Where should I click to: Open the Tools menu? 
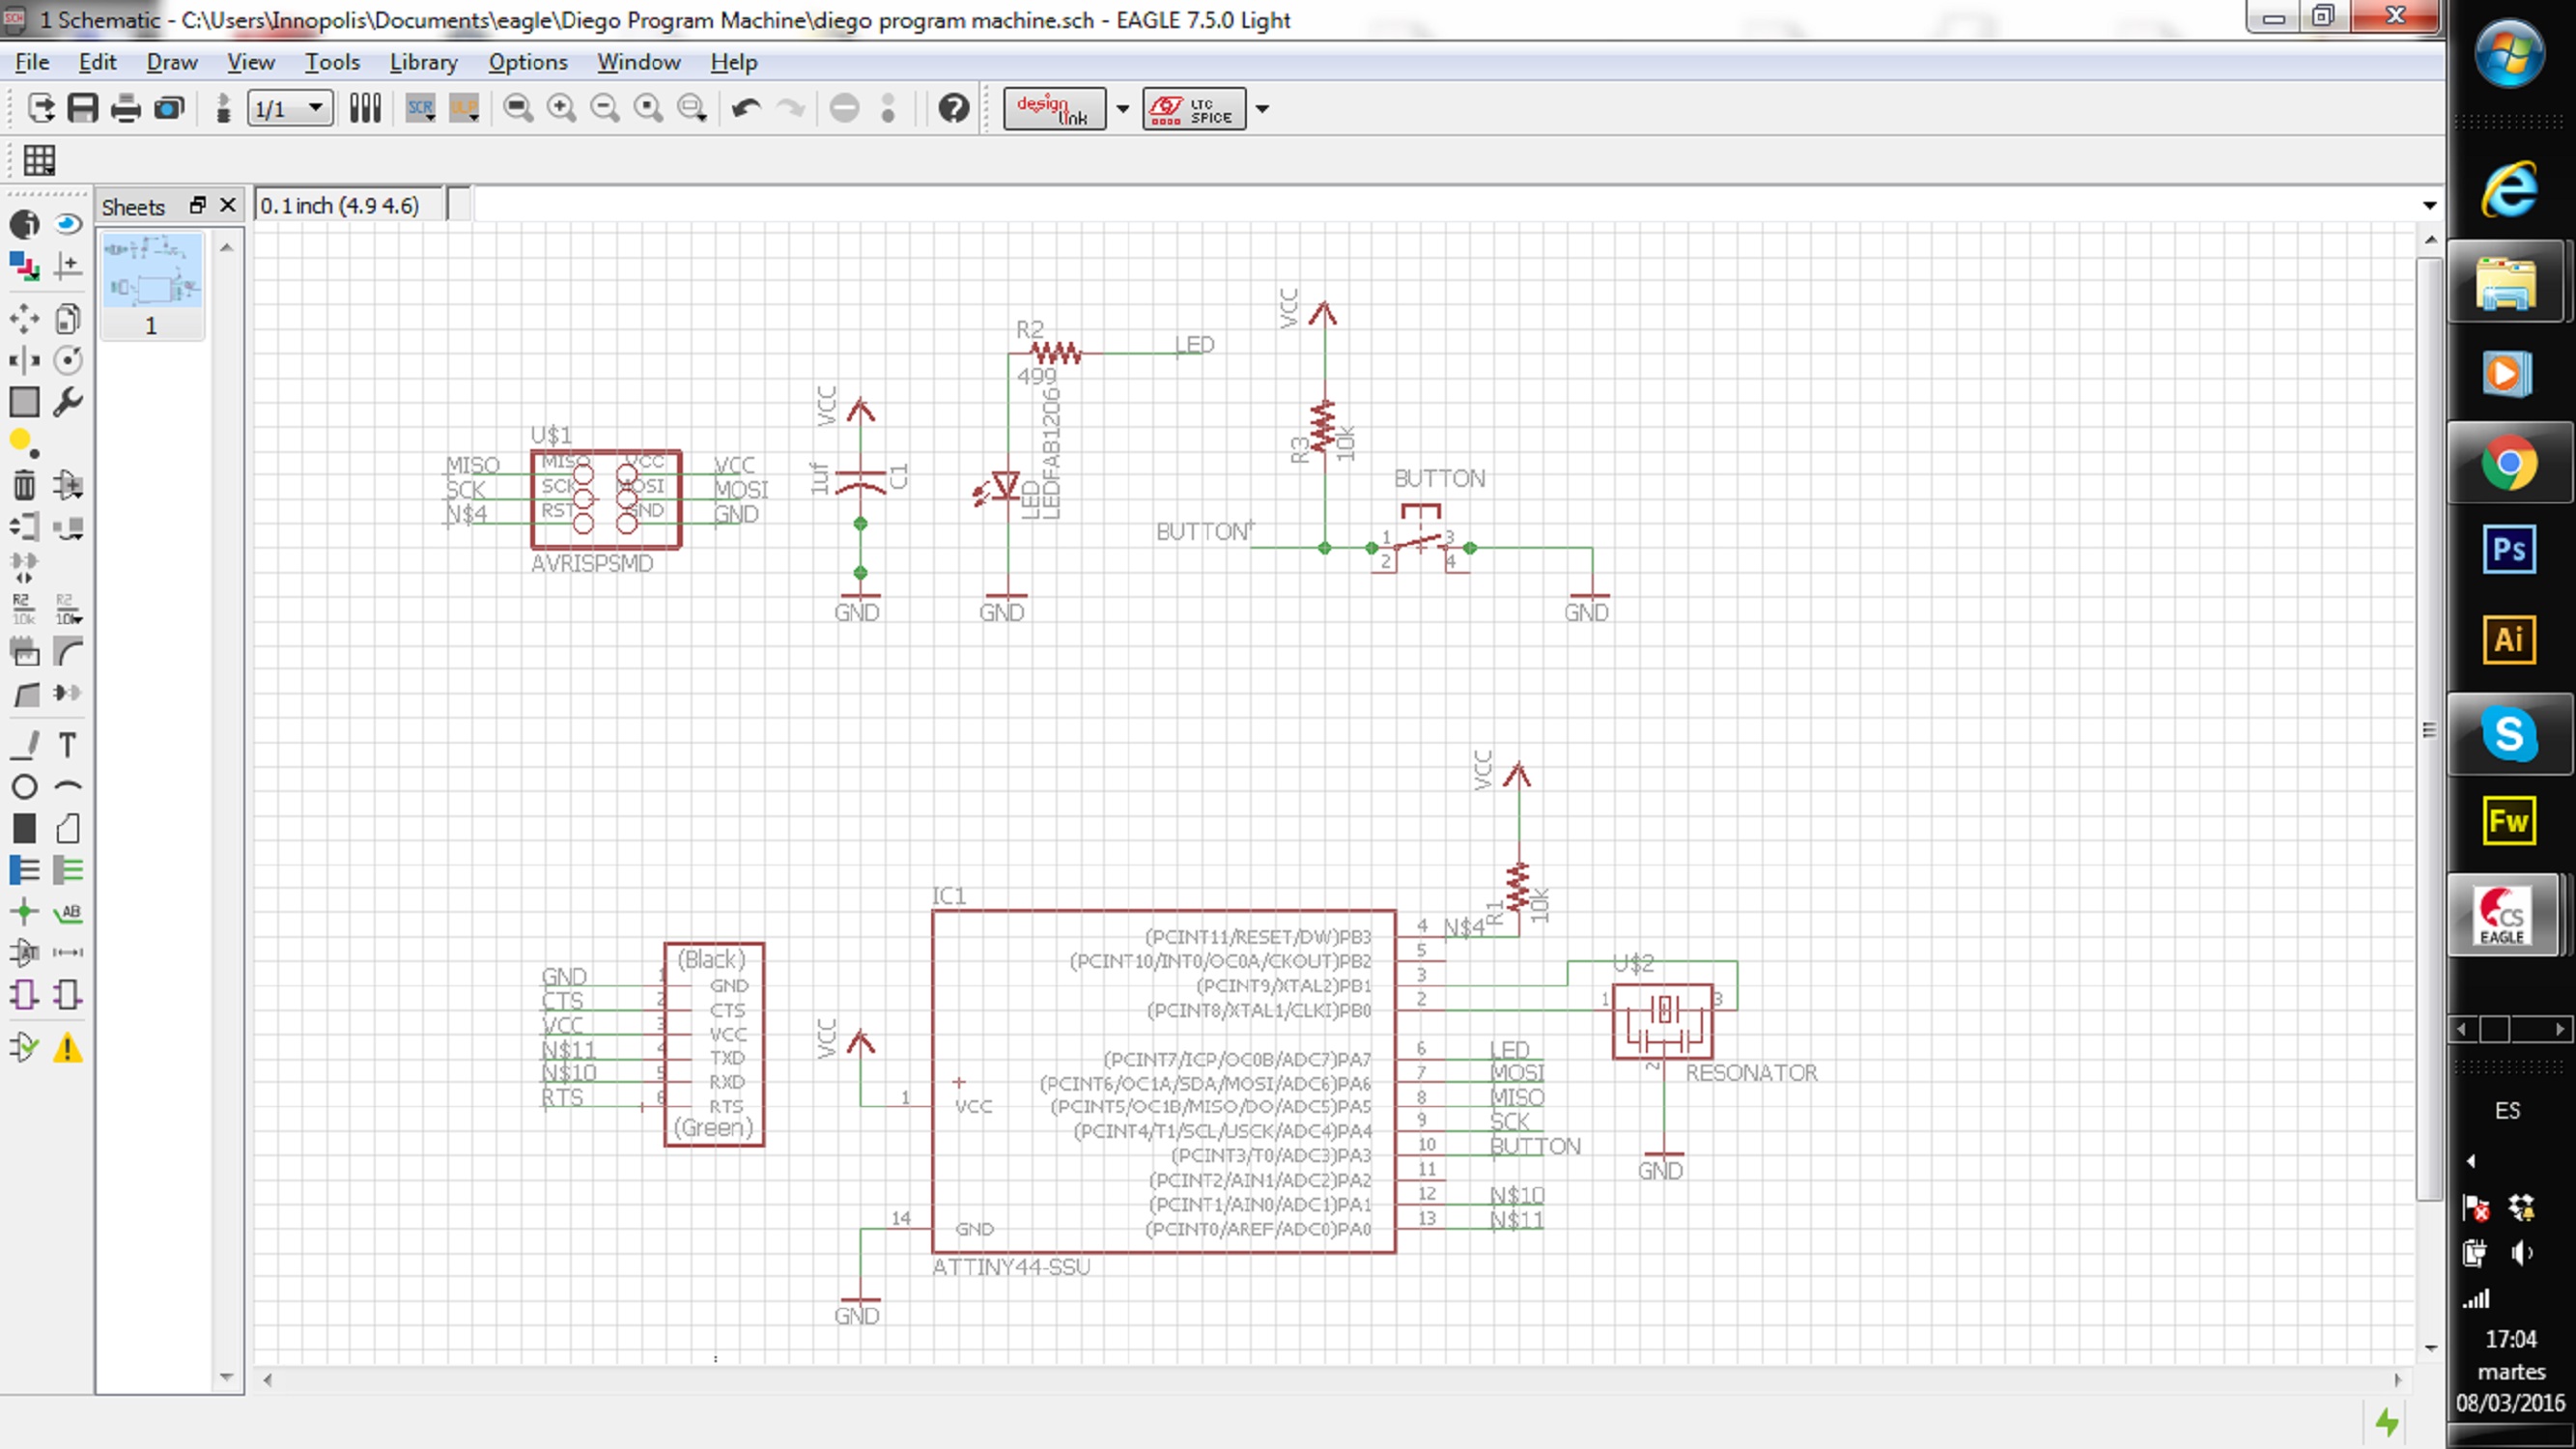coord(332,62)
